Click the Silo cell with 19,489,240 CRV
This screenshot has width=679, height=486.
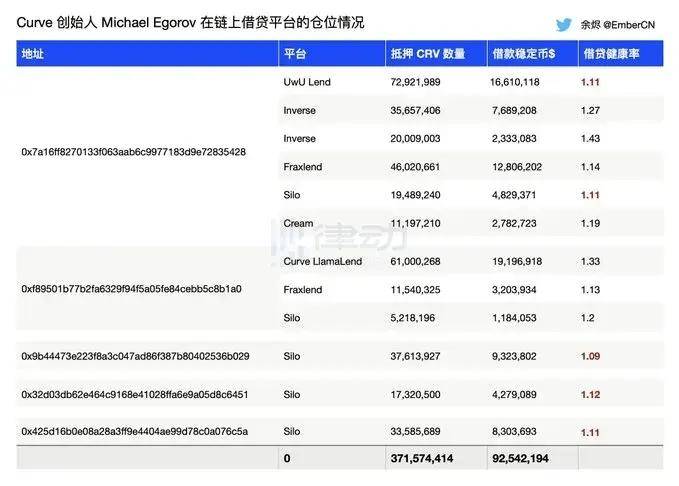coord(292,195)
